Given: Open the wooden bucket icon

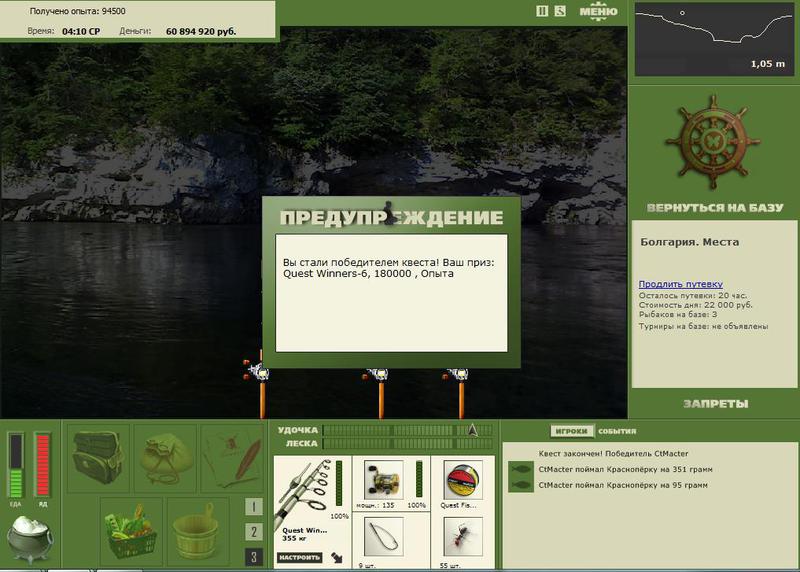Looking at the screenshot, I should click(x=198, y=532).
